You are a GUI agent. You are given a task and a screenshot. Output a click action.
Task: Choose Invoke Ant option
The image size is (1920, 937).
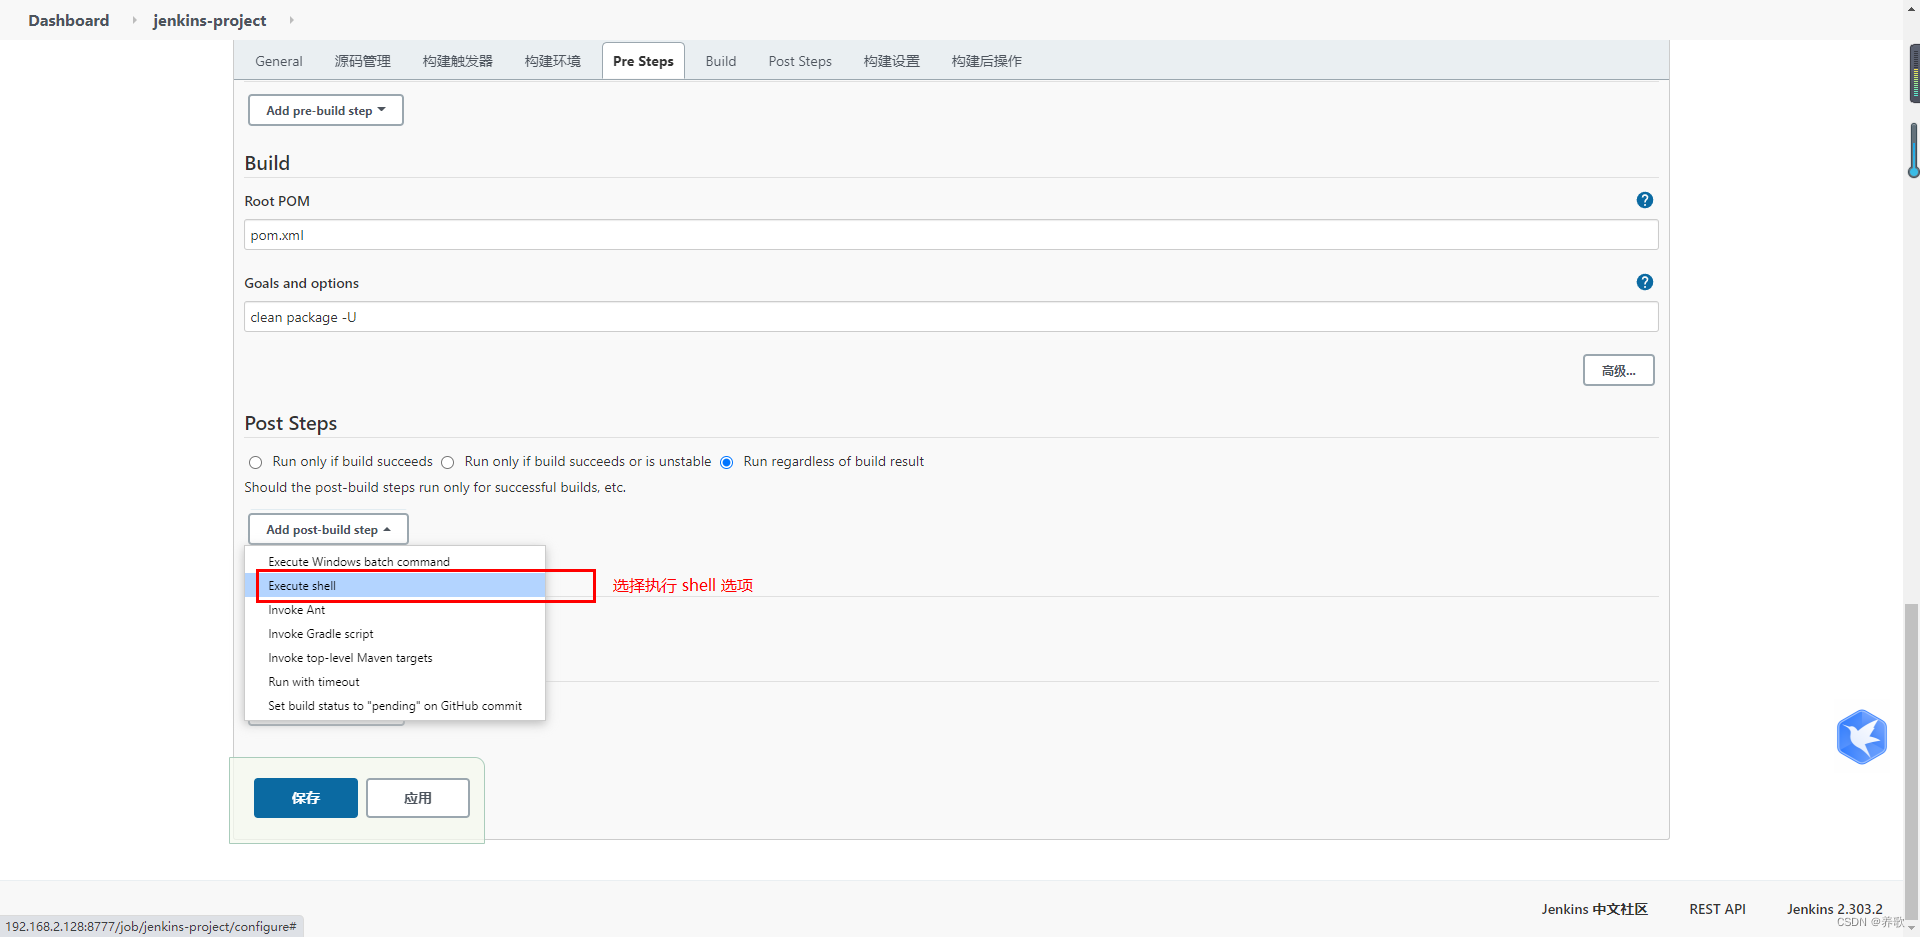(x=395, y=610)
